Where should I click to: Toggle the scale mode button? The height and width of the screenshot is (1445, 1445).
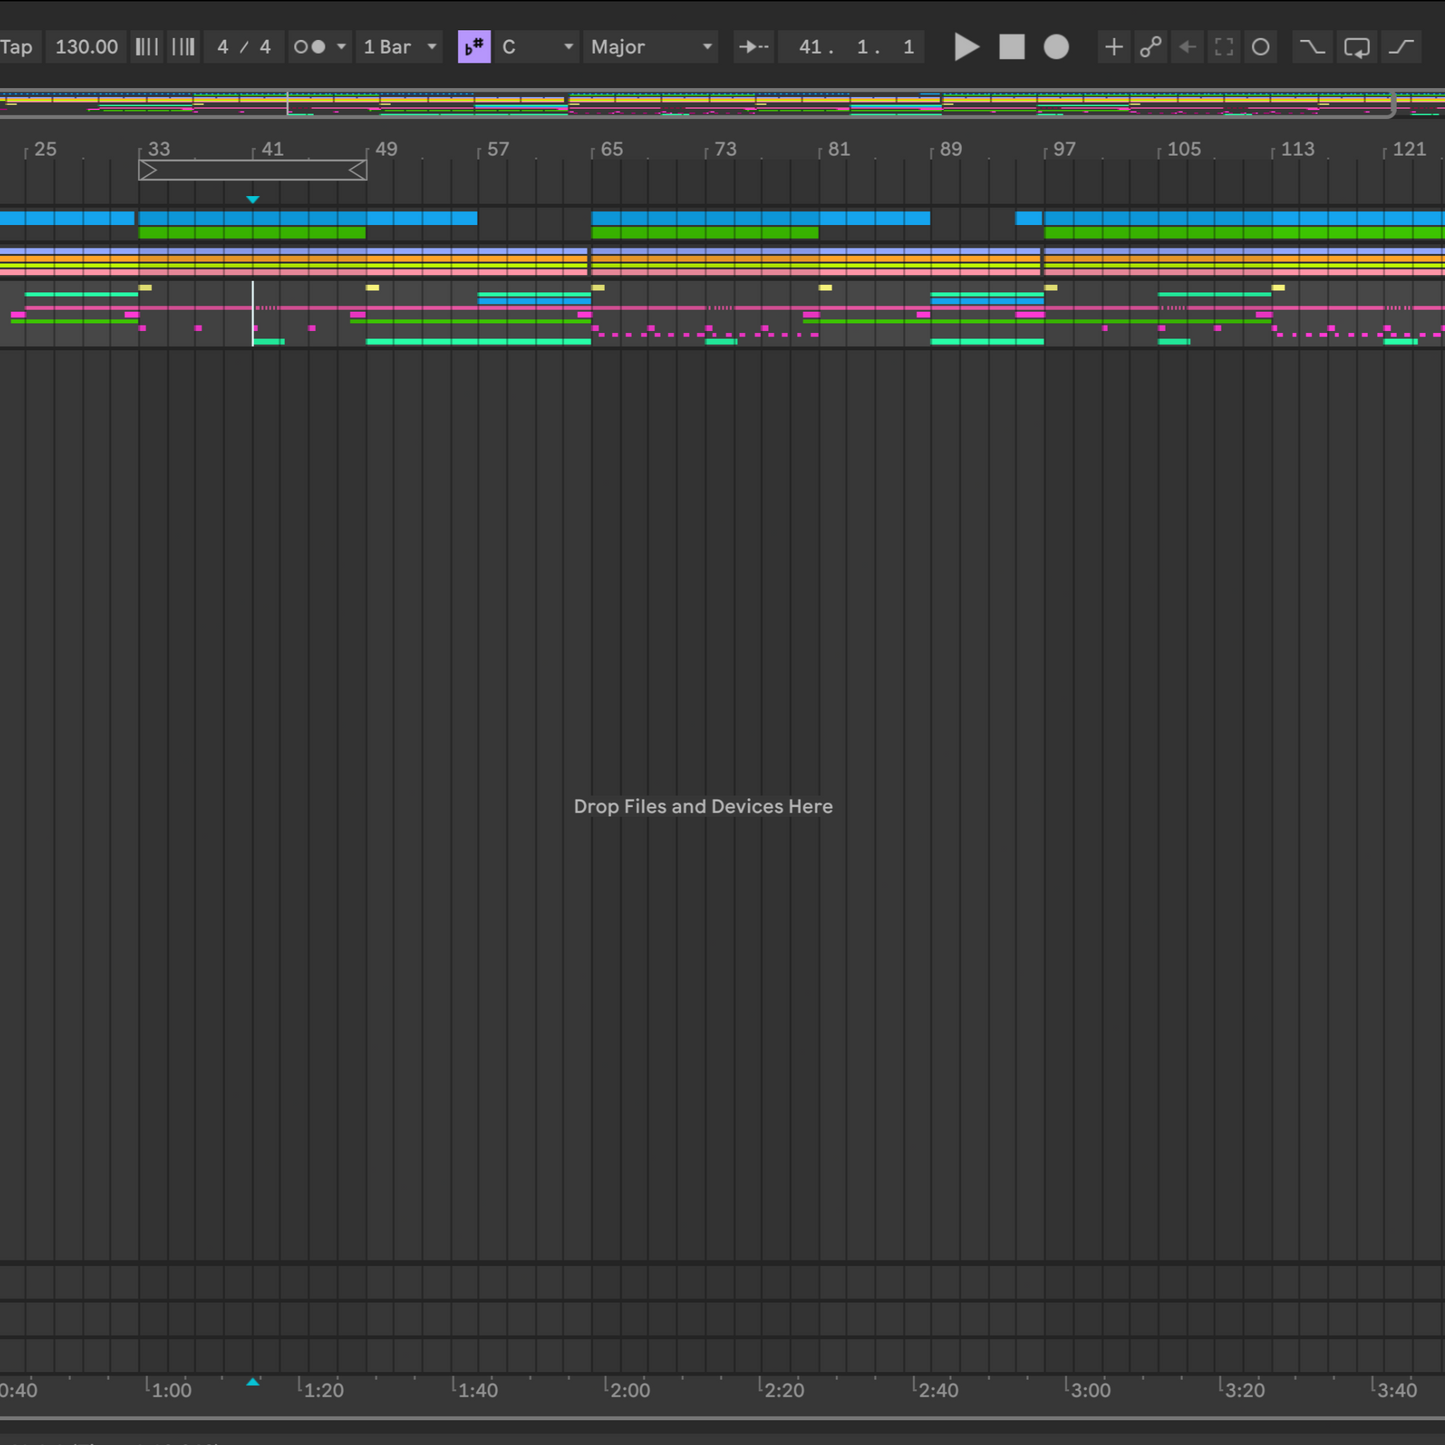474,47
